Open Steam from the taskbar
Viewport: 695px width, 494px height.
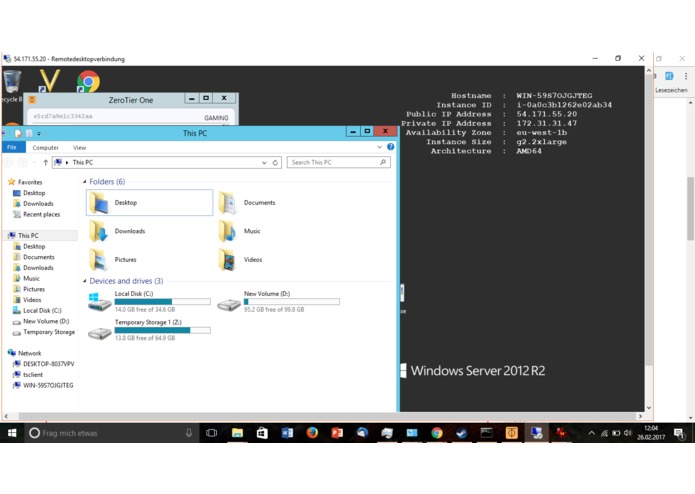click(x=461, y=433)
